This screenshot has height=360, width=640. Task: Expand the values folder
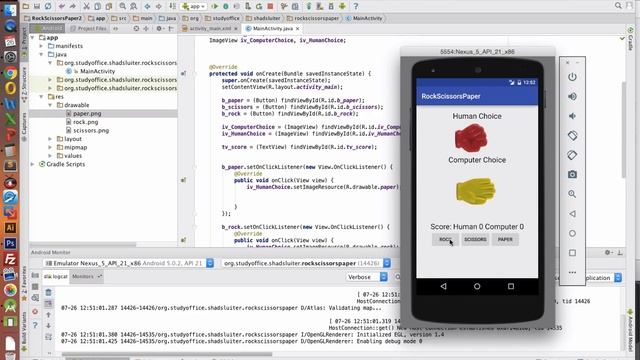point(50,156)
